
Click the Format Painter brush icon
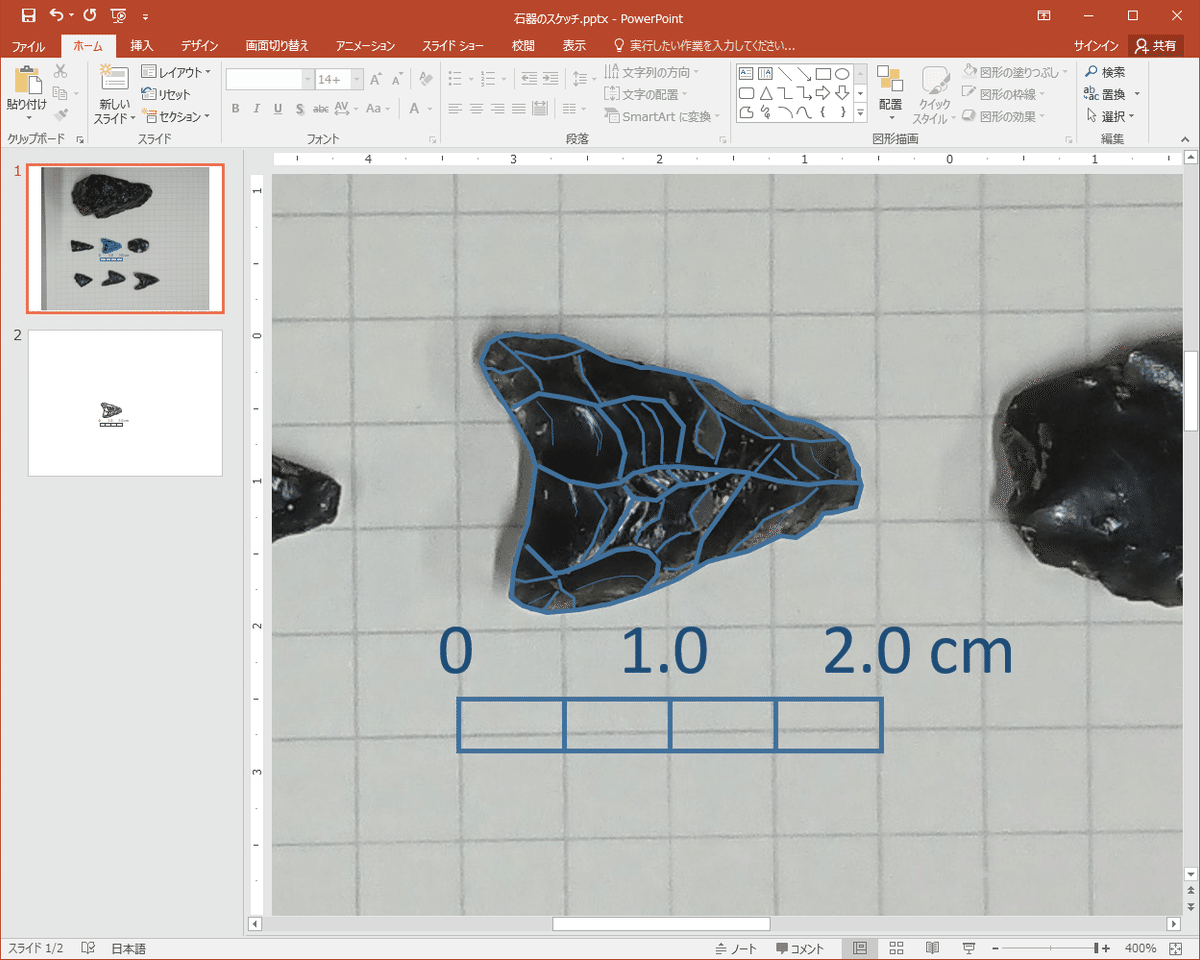click(x=60, y=116)
